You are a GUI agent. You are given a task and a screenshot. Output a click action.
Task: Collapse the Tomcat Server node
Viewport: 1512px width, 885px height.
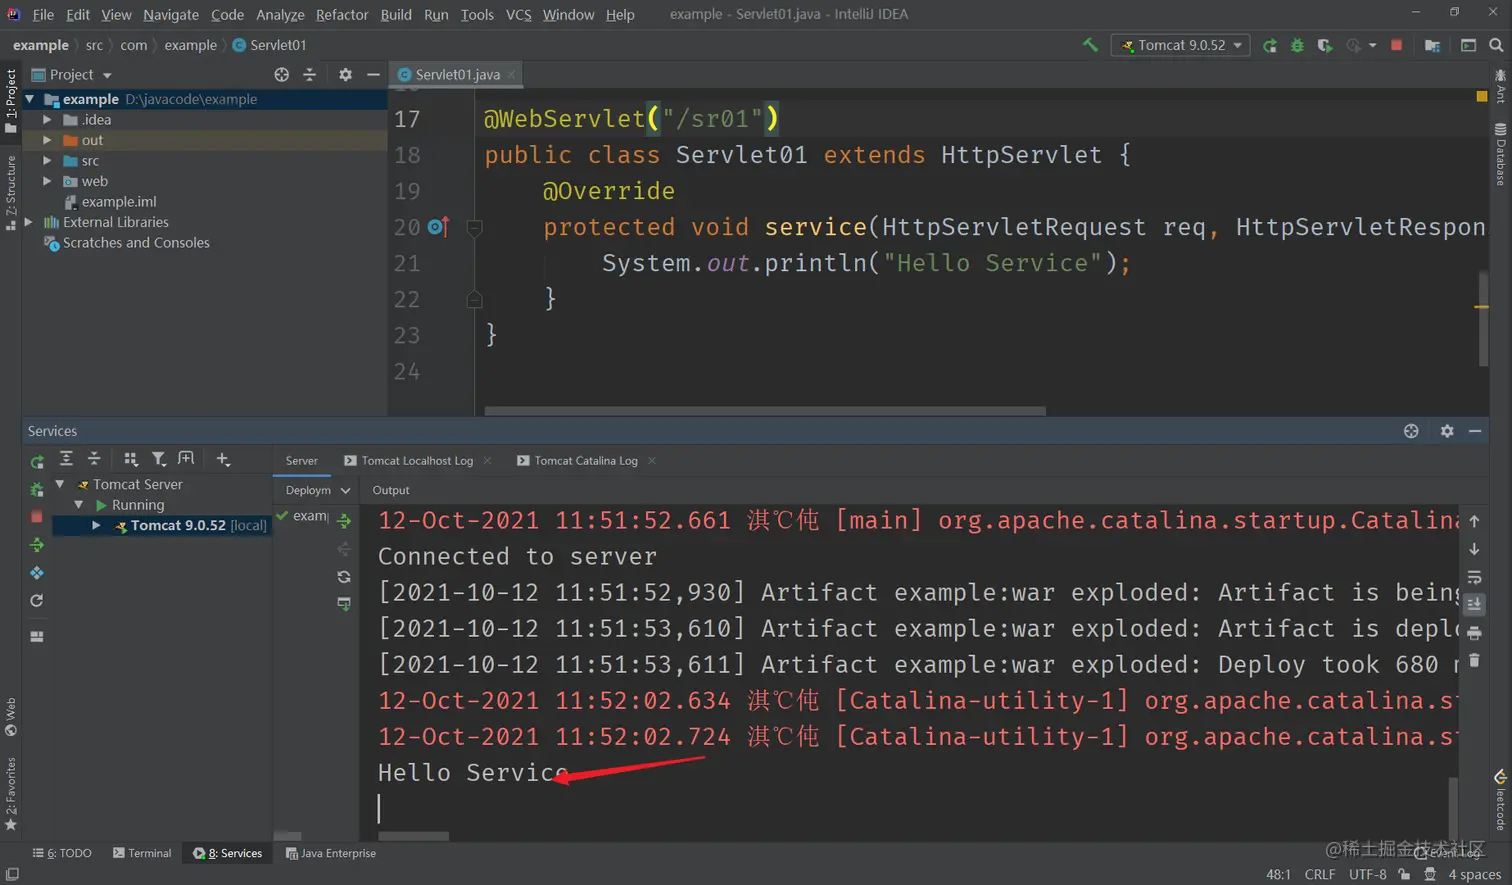point(60,484)
